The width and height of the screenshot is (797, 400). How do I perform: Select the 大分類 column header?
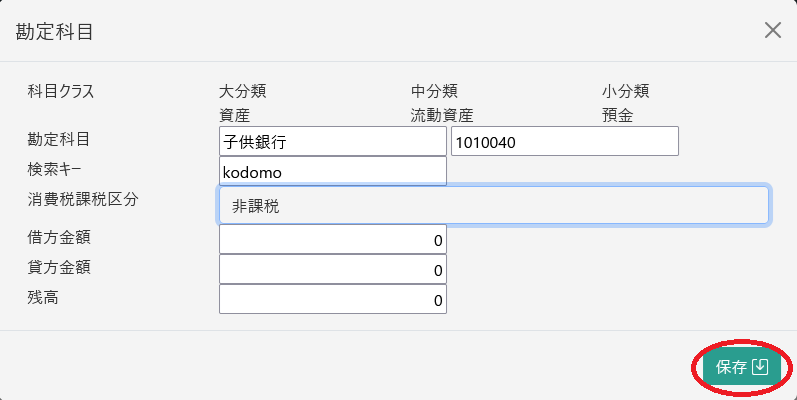(x=242, y=91)
